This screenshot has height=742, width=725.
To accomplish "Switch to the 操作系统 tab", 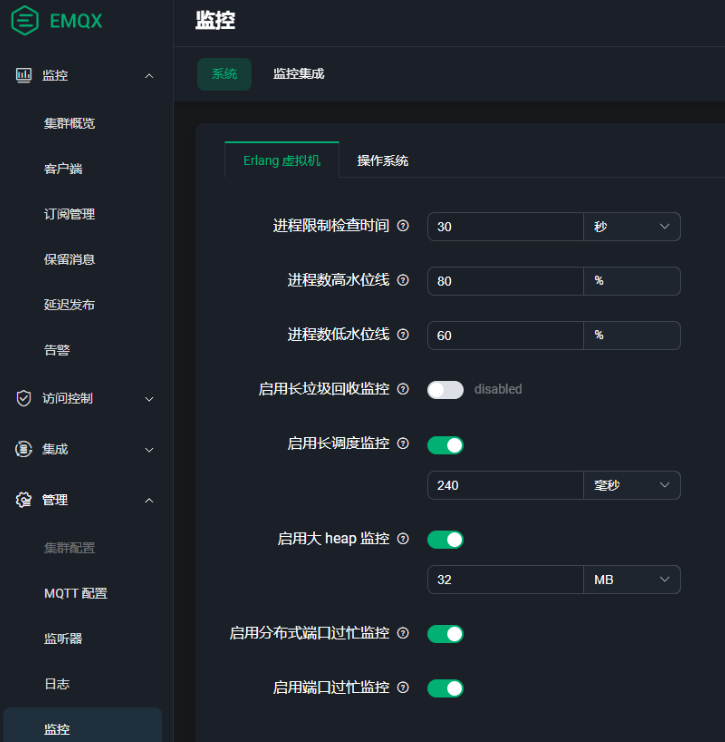I will click(x=382, y=160).
